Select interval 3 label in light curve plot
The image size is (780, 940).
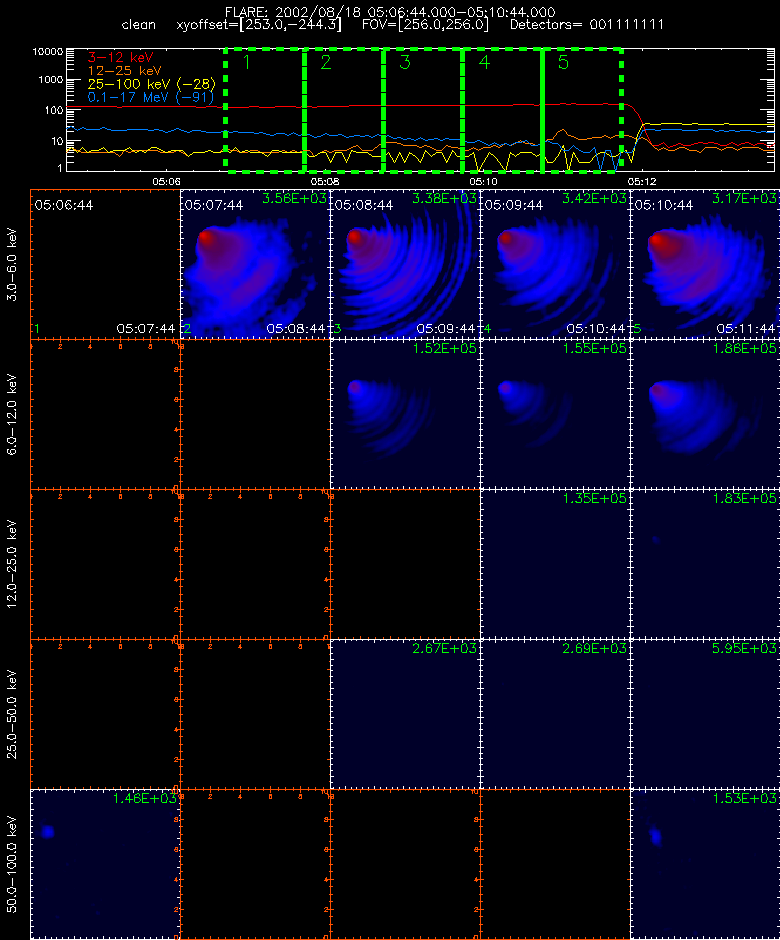[x=405, y=62]
